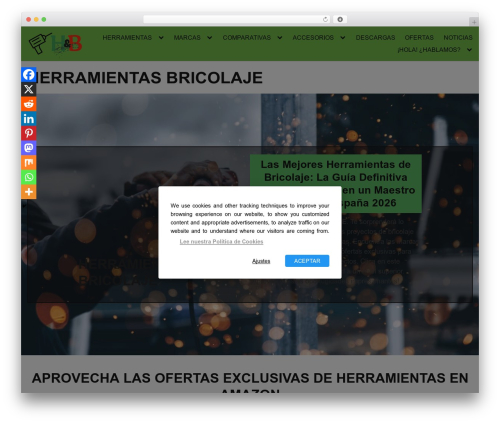Expand the Marcas menu arrow
The width and height of the screenshot is (500, 423).
click(x=210, y=38)
